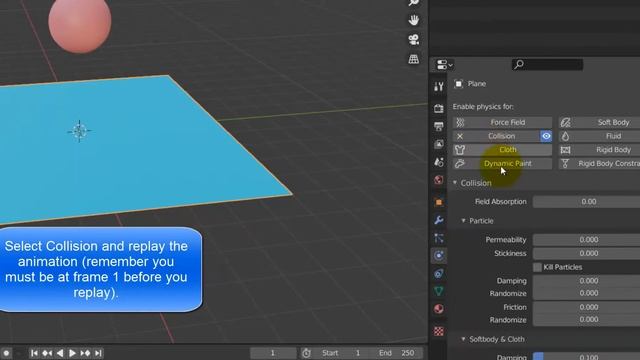This screenshot has height=360, width=640.
Task: Click the Field Absorption value field
Action: point(587,202)
